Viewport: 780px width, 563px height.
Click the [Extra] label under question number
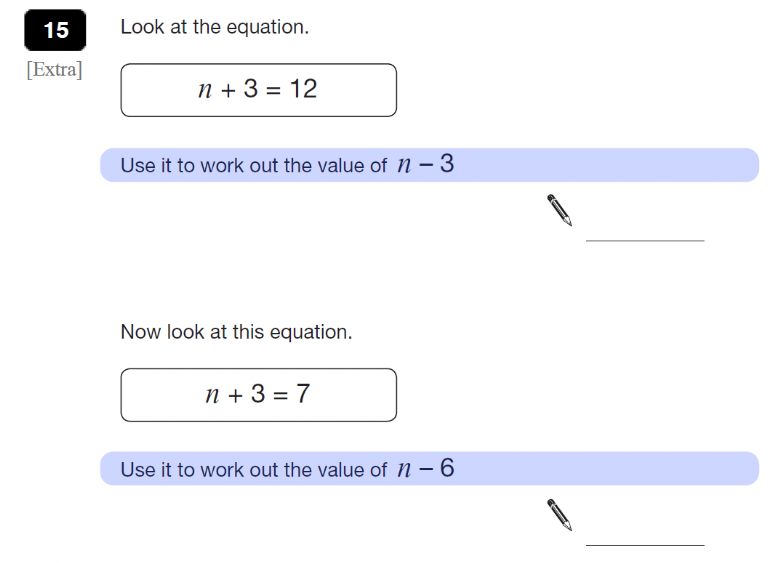[x=54, y=70]
